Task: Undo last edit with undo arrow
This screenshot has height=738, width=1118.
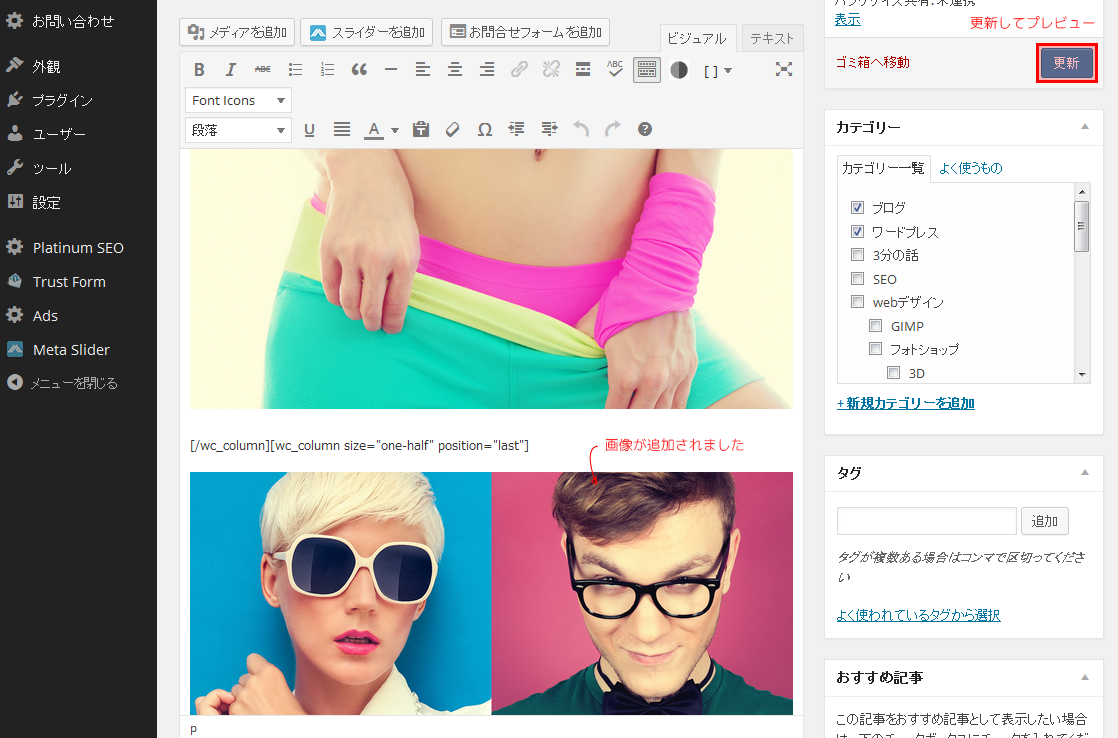Action: click(x=581, y=129)
